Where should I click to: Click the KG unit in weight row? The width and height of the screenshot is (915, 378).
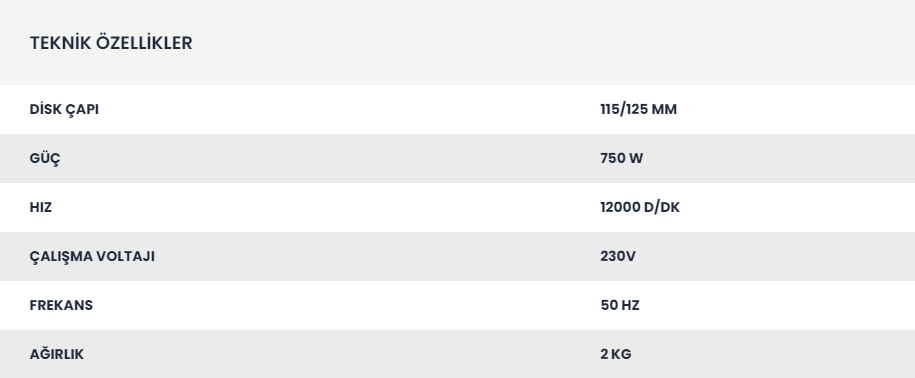pyautogui.click(x=621, y=355)
